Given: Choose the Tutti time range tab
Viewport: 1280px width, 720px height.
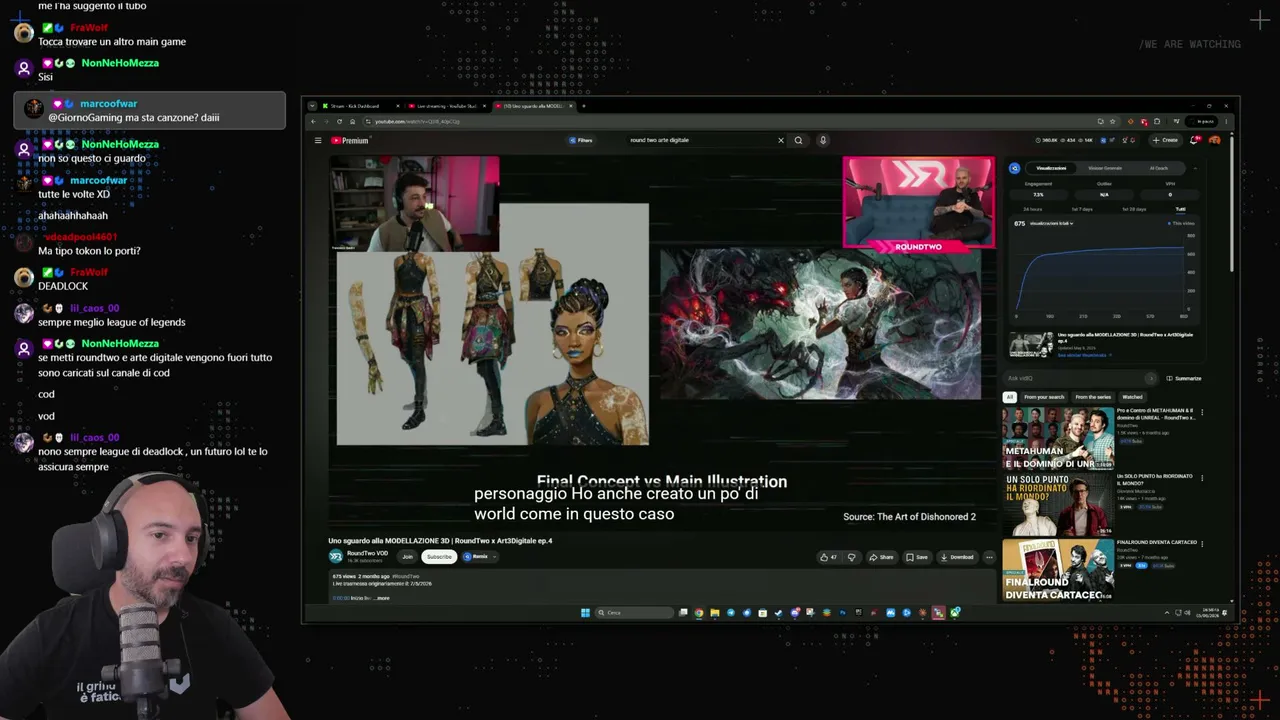Looking at the screenshot, I should [x=1181, y=209].
